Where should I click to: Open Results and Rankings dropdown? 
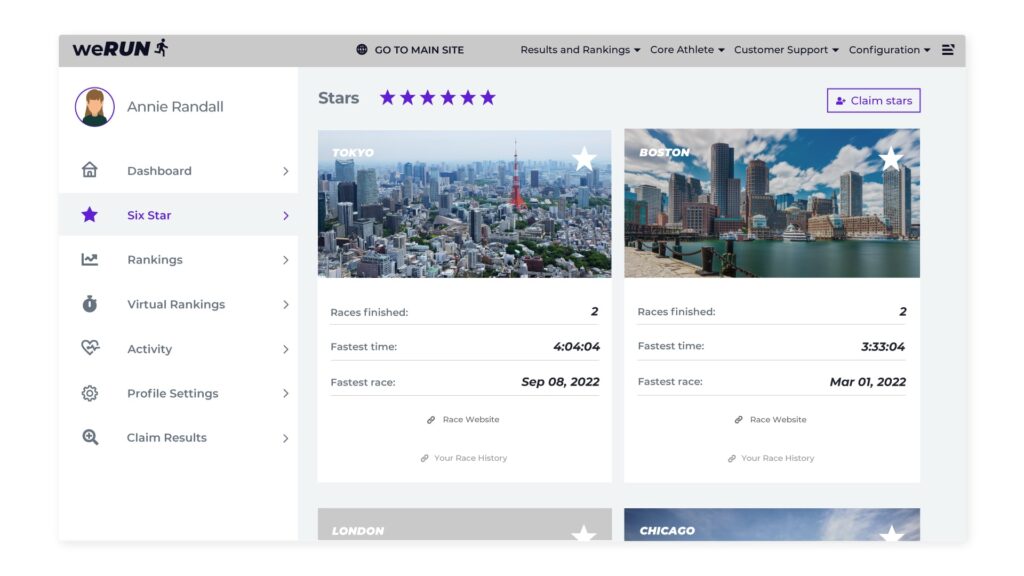pos(580,50)
